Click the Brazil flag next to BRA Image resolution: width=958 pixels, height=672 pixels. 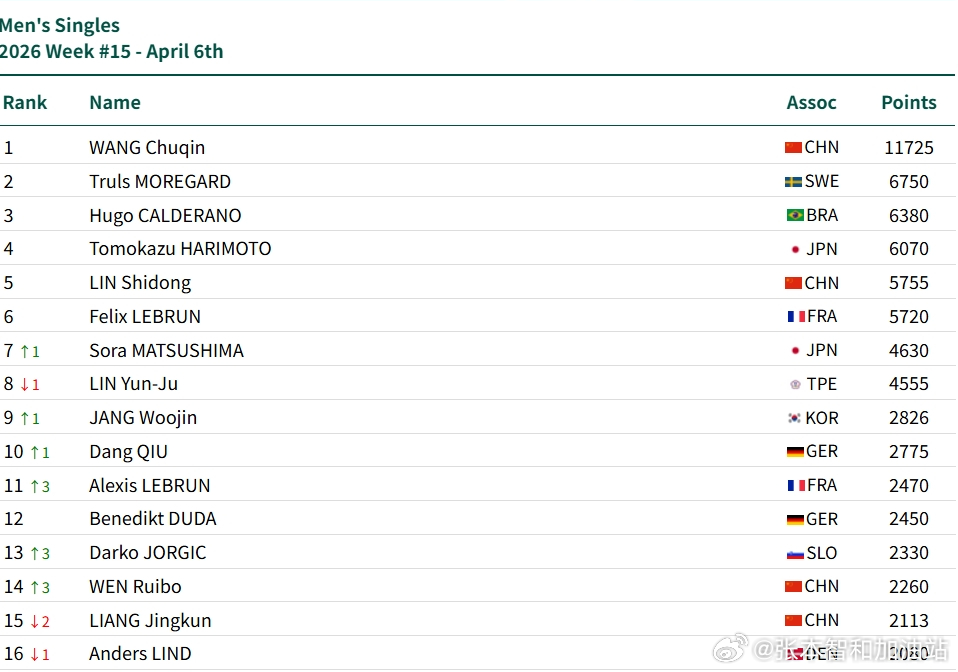(795, 215)
